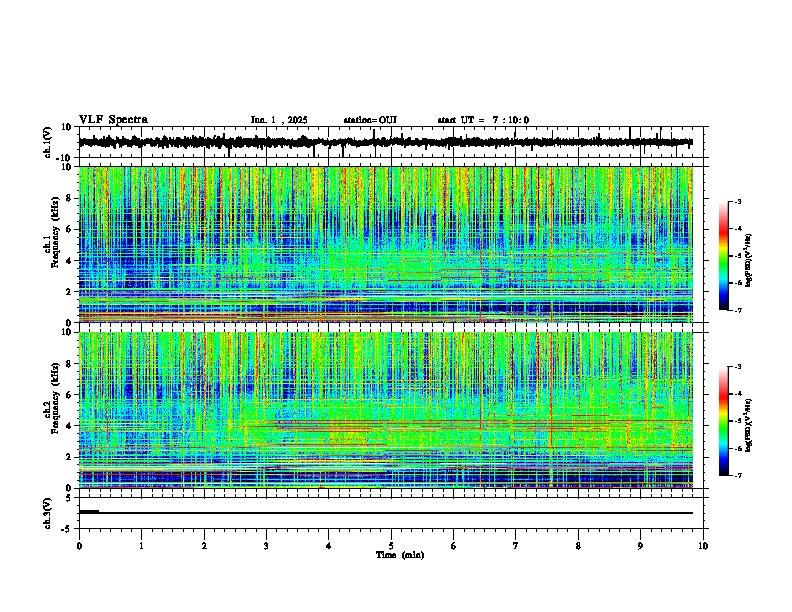
Task: Click the ch.1 spectrogram panel
Action: tap(386, 244)
